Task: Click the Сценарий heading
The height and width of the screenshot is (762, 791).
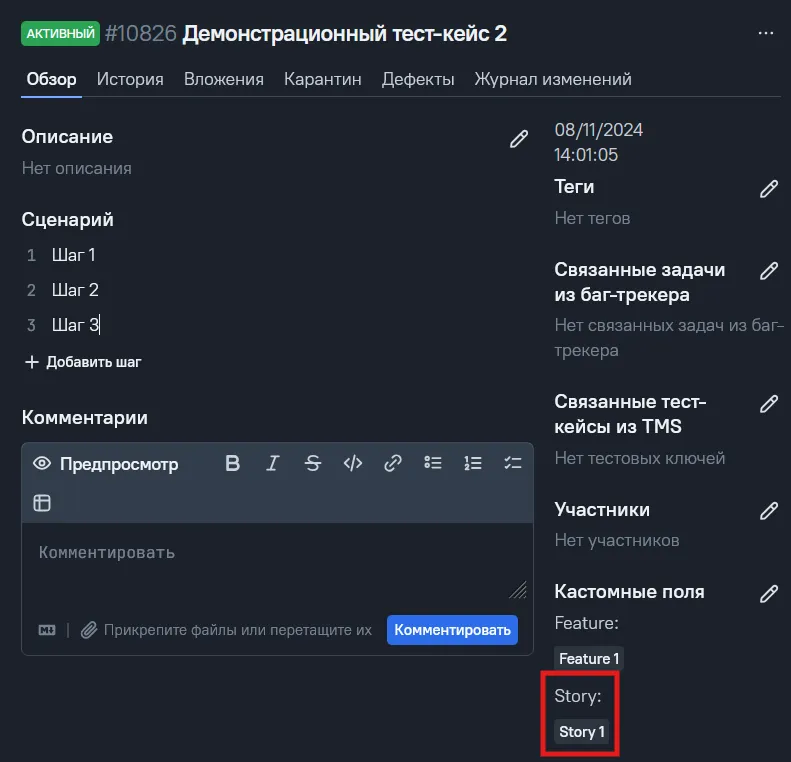Action: tap(68, 220)
